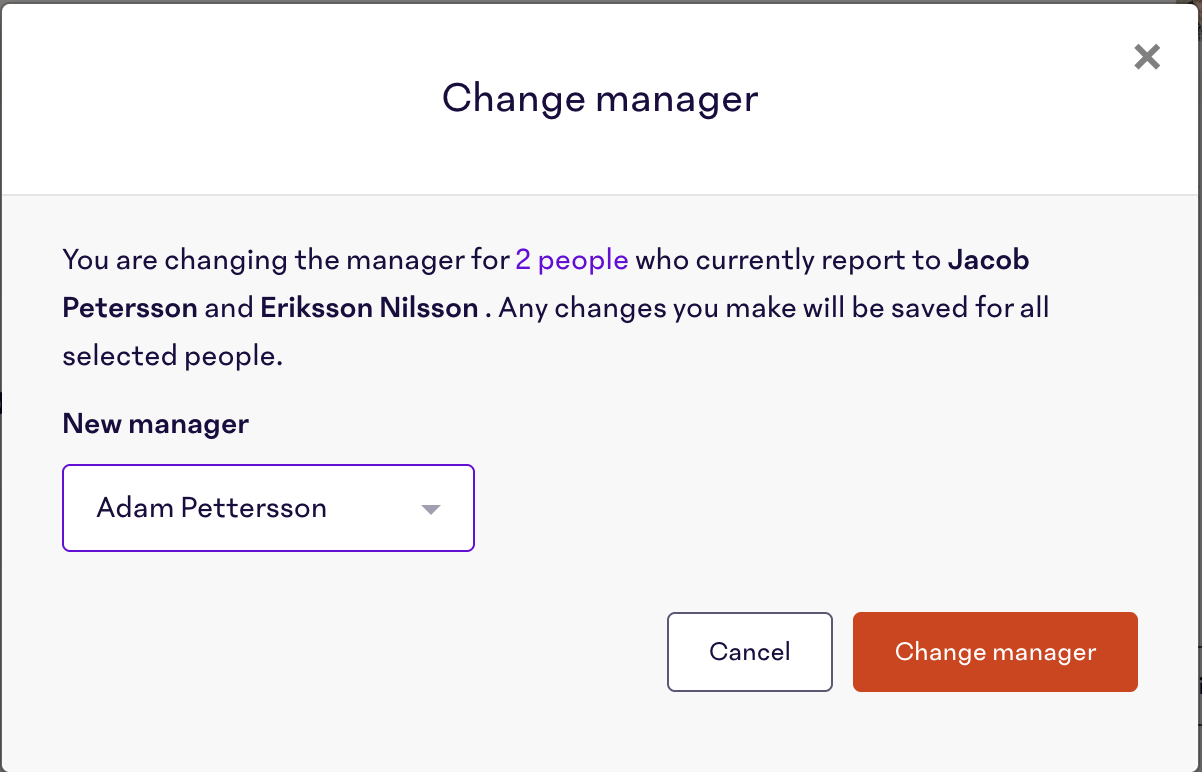Image resolution: width=1202 pixels, height=772 pixels.
Task: Click the bold Eriksson Nilsson name
Action: (369, 307)
